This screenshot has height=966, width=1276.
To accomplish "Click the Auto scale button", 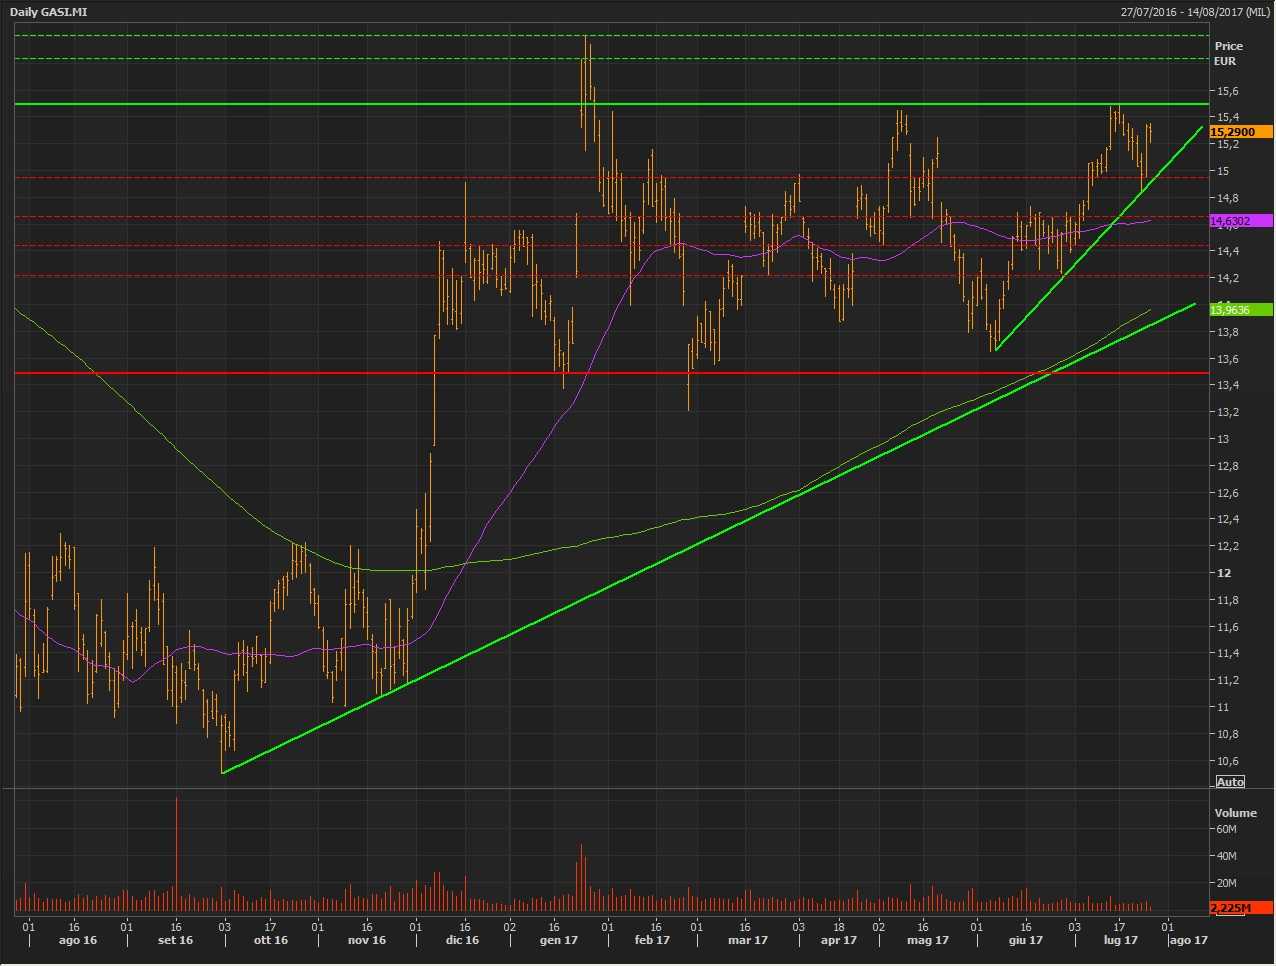I will coord(1230,782).
